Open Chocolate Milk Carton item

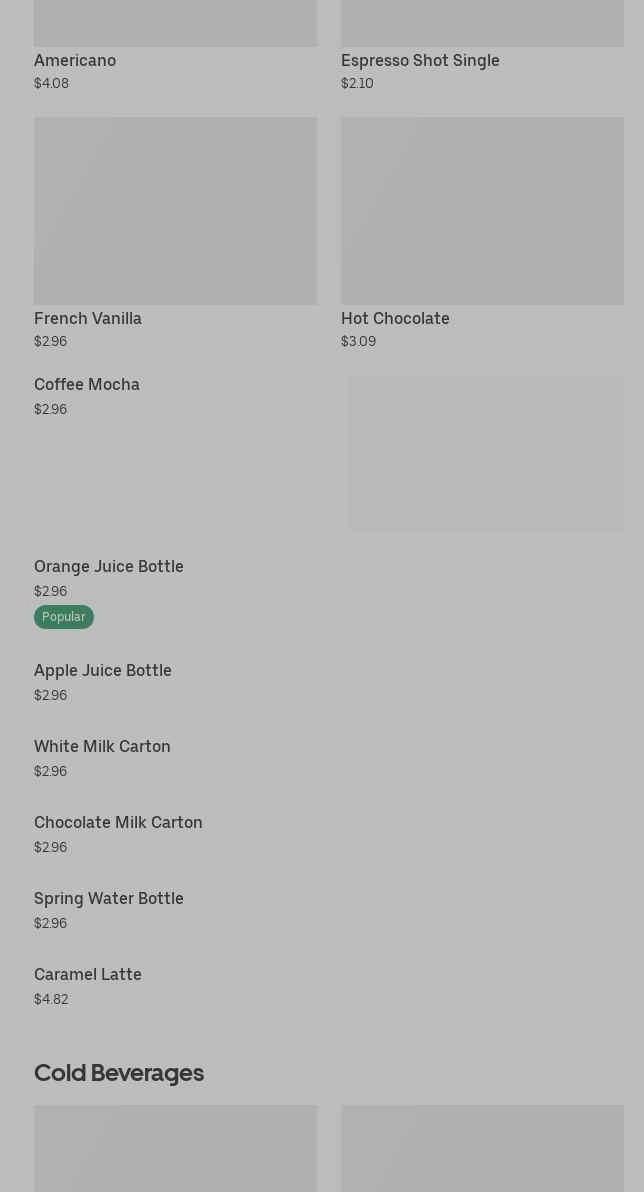(118, 823)
